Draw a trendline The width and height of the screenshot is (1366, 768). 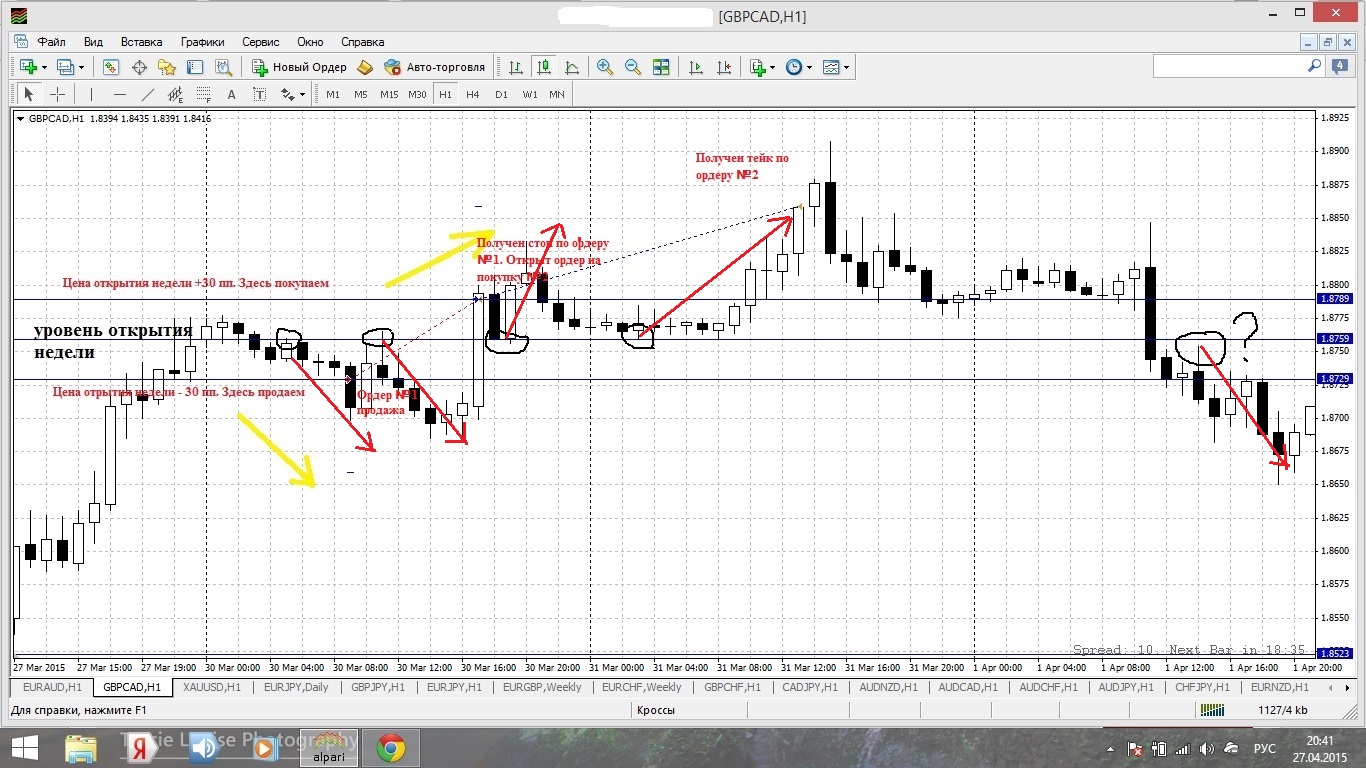147,94
